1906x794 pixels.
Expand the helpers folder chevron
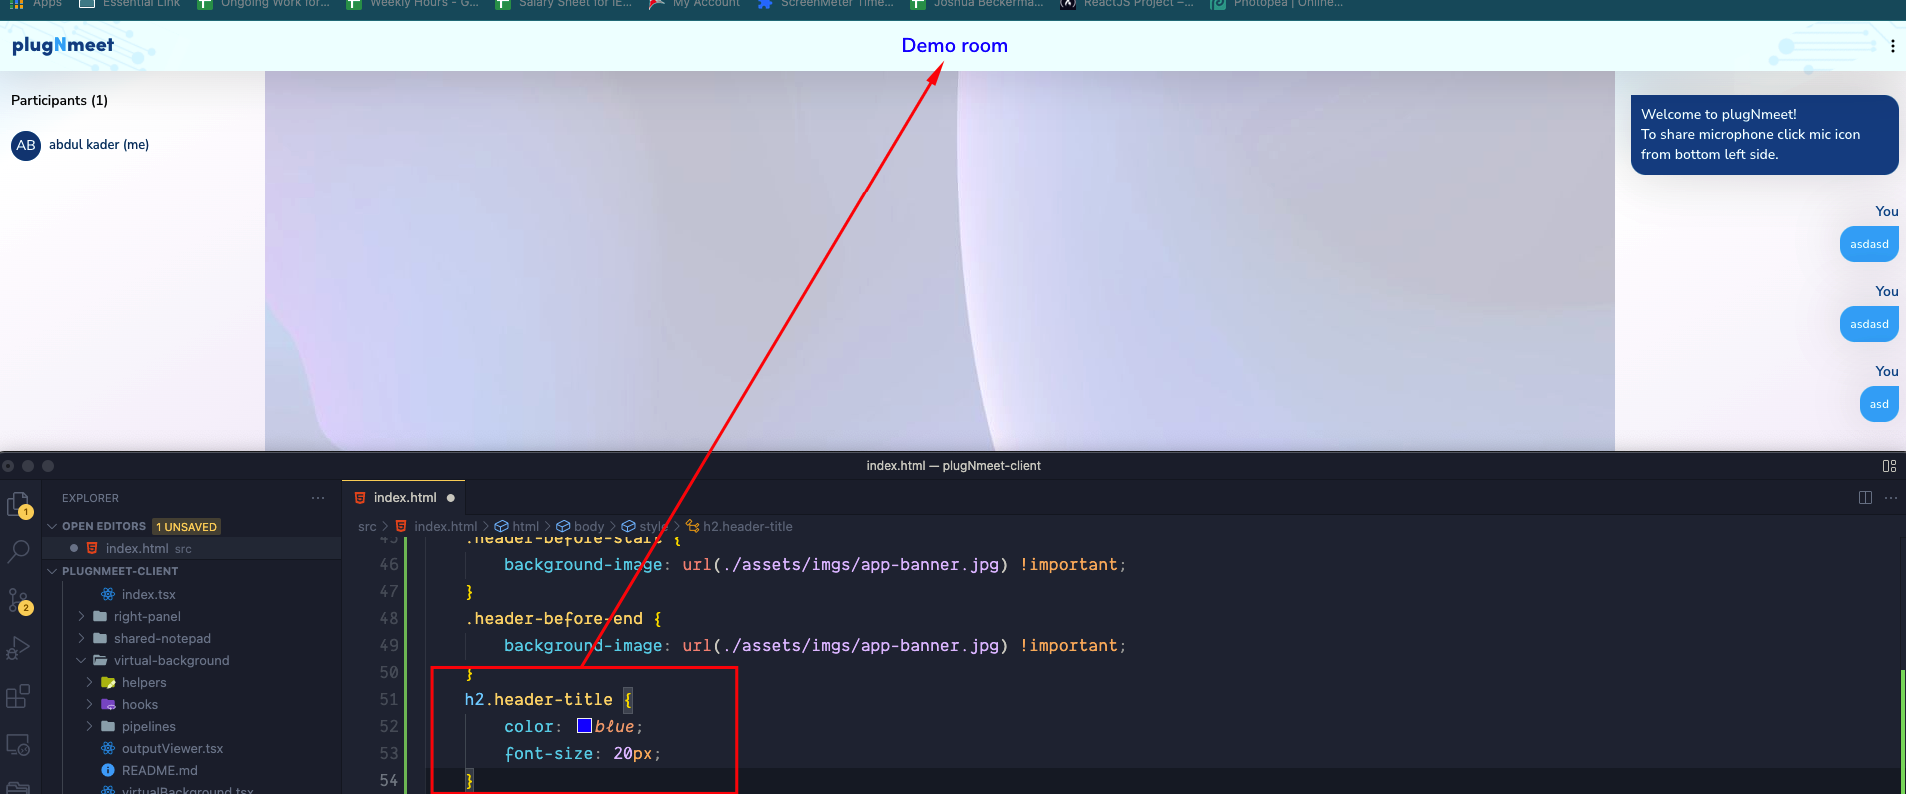click(x=90, y=682)
